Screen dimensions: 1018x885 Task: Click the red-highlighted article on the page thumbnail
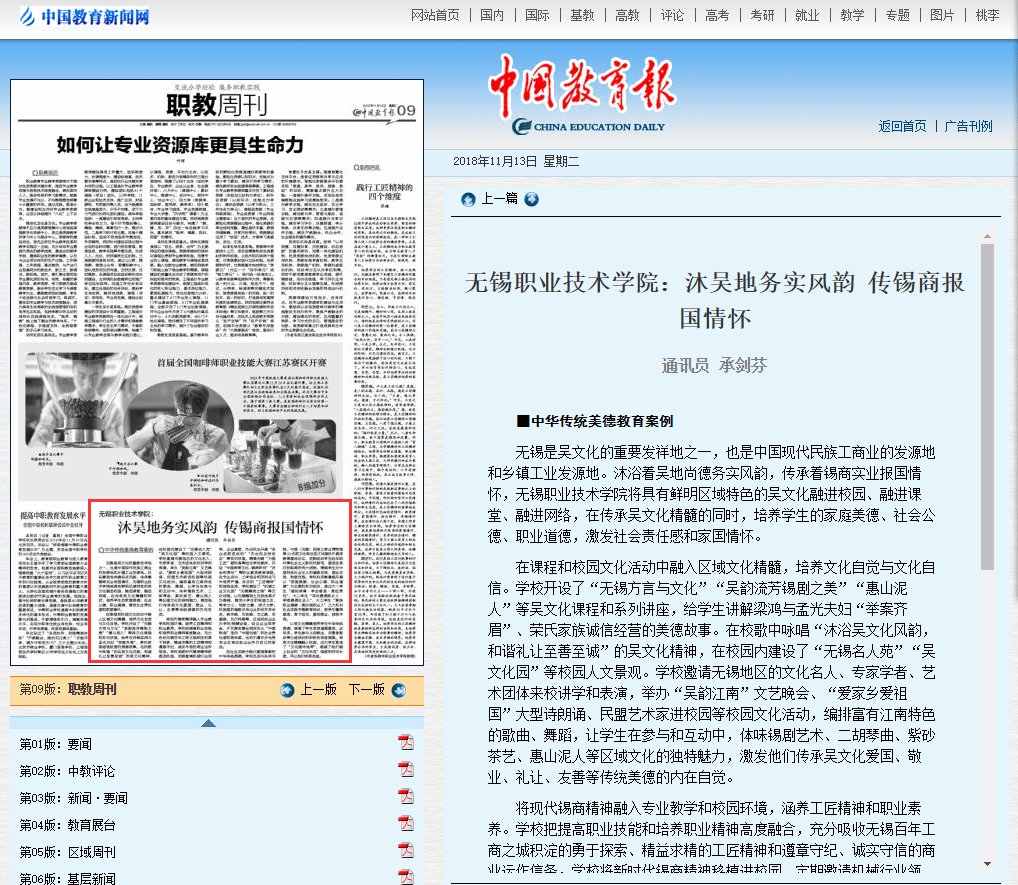tap(219, 580)
